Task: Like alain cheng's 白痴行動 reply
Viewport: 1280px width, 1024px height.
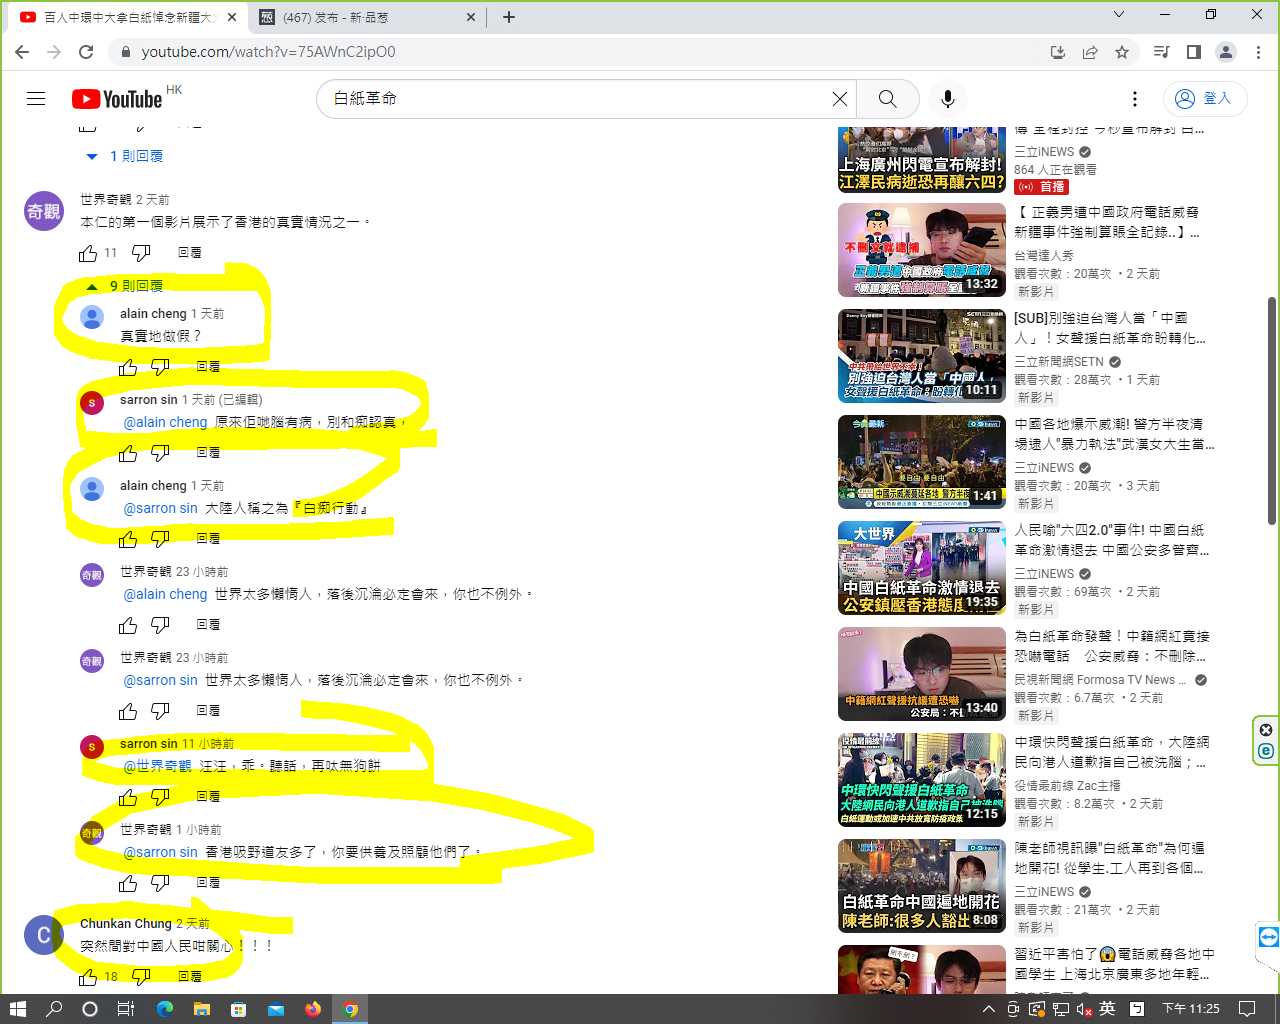Action: pos(128,539)
